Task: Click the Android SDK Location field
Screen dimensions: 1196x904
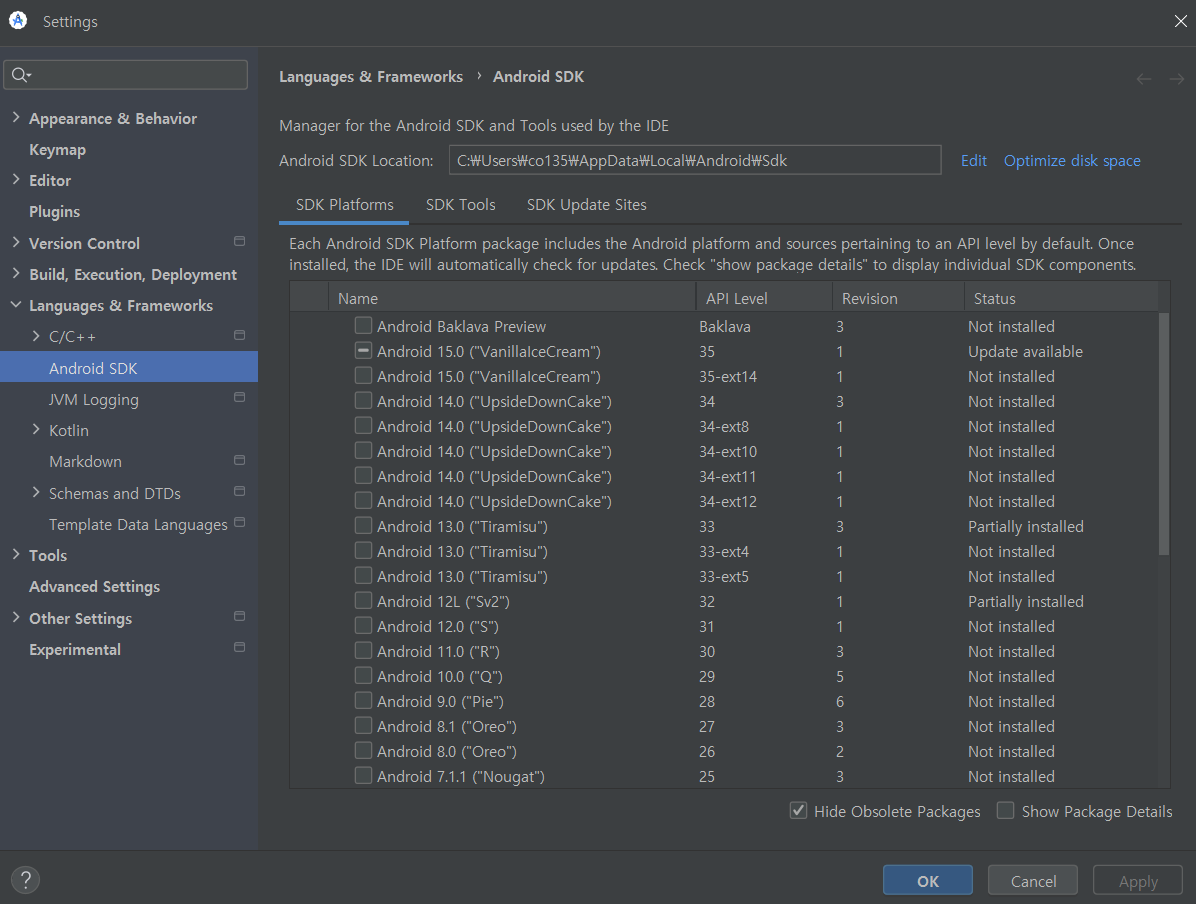Action: click(695, 160)
